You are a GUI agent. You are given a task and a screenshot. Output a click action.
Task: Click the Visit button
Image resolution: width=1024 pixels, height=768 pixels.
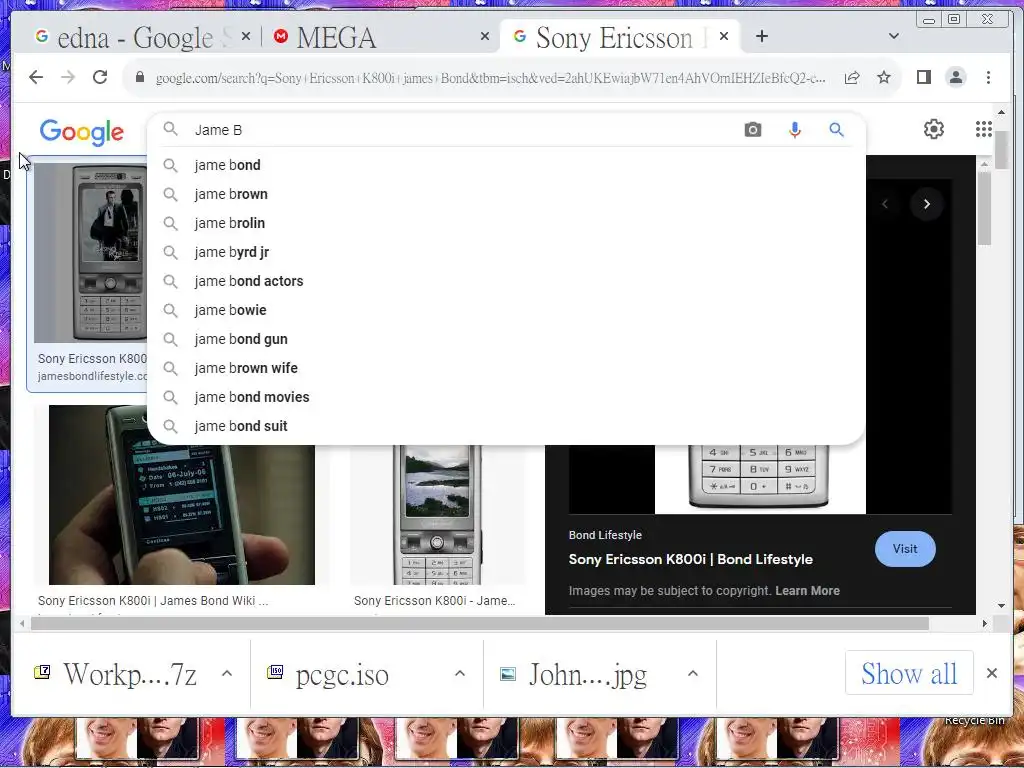coord(904,549)
